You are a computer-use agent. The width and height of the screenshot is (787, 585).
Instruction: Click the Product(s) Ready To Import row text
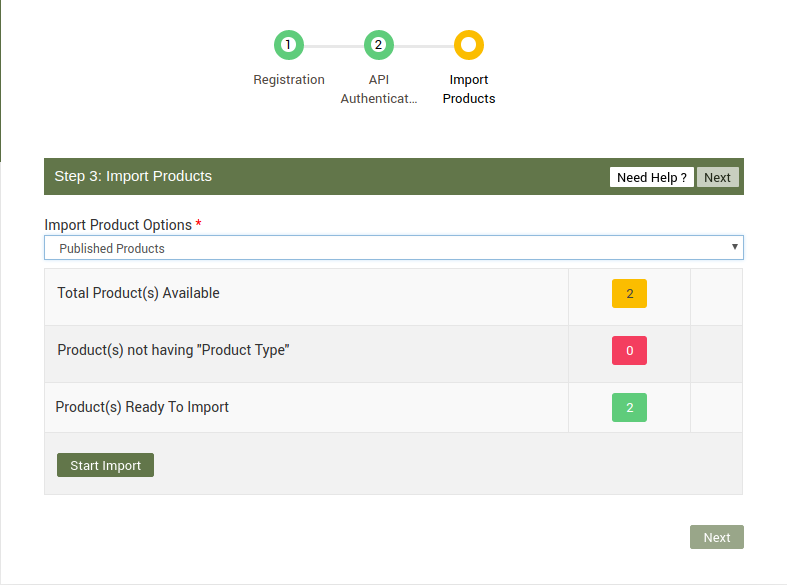click(x=142, y=407)
